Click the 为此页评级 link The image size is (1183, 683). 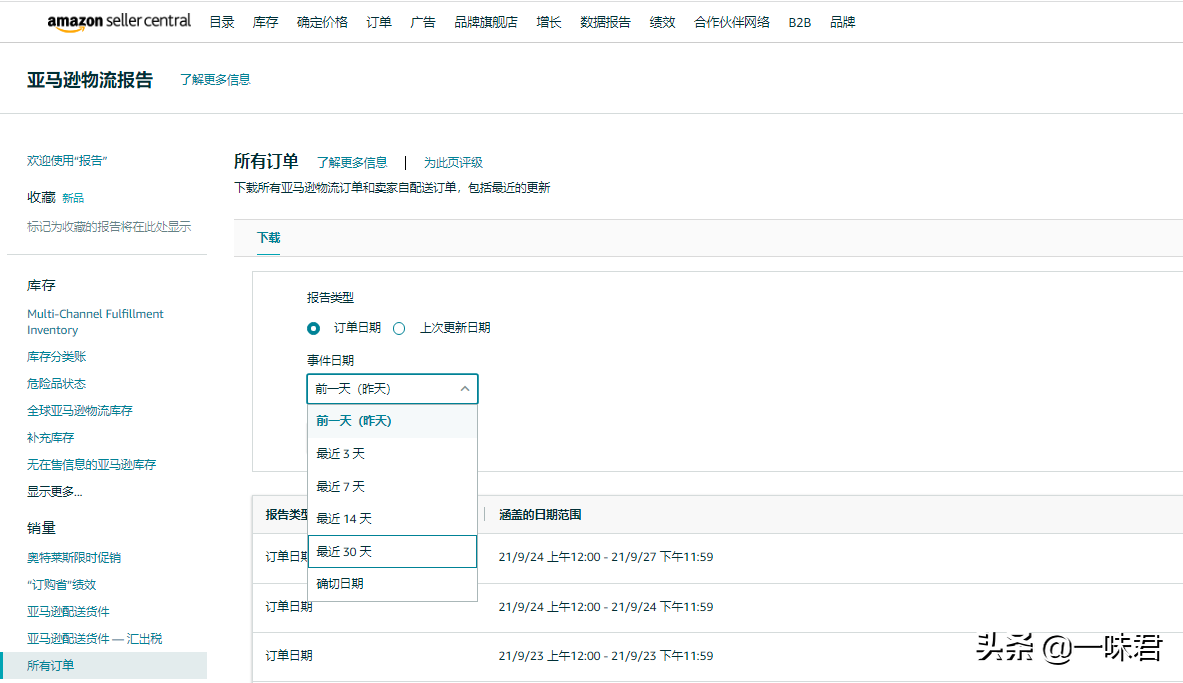coord(453,162)
